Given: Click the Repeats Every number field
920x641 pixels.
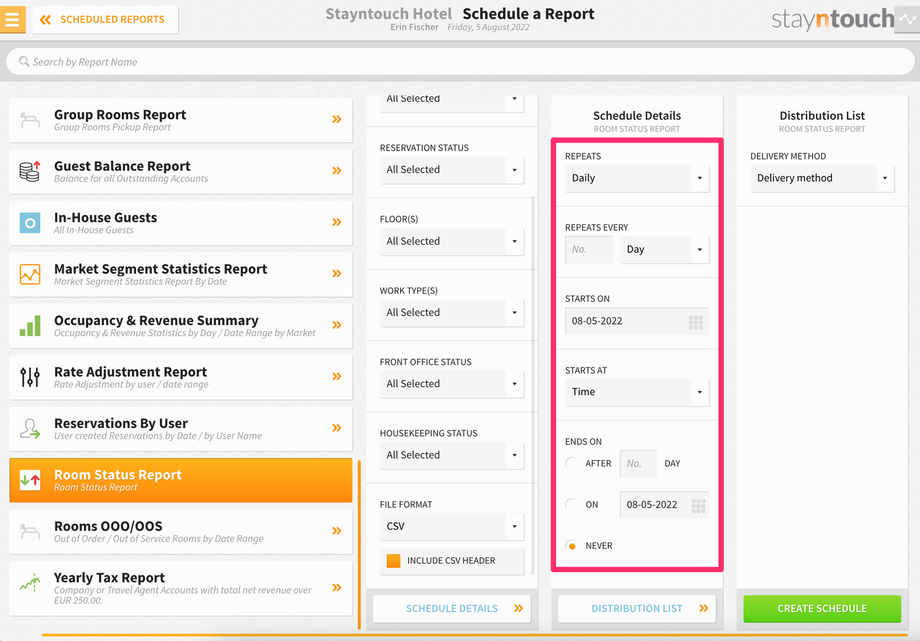Looking at the screenshot, I should click(589, 249).
